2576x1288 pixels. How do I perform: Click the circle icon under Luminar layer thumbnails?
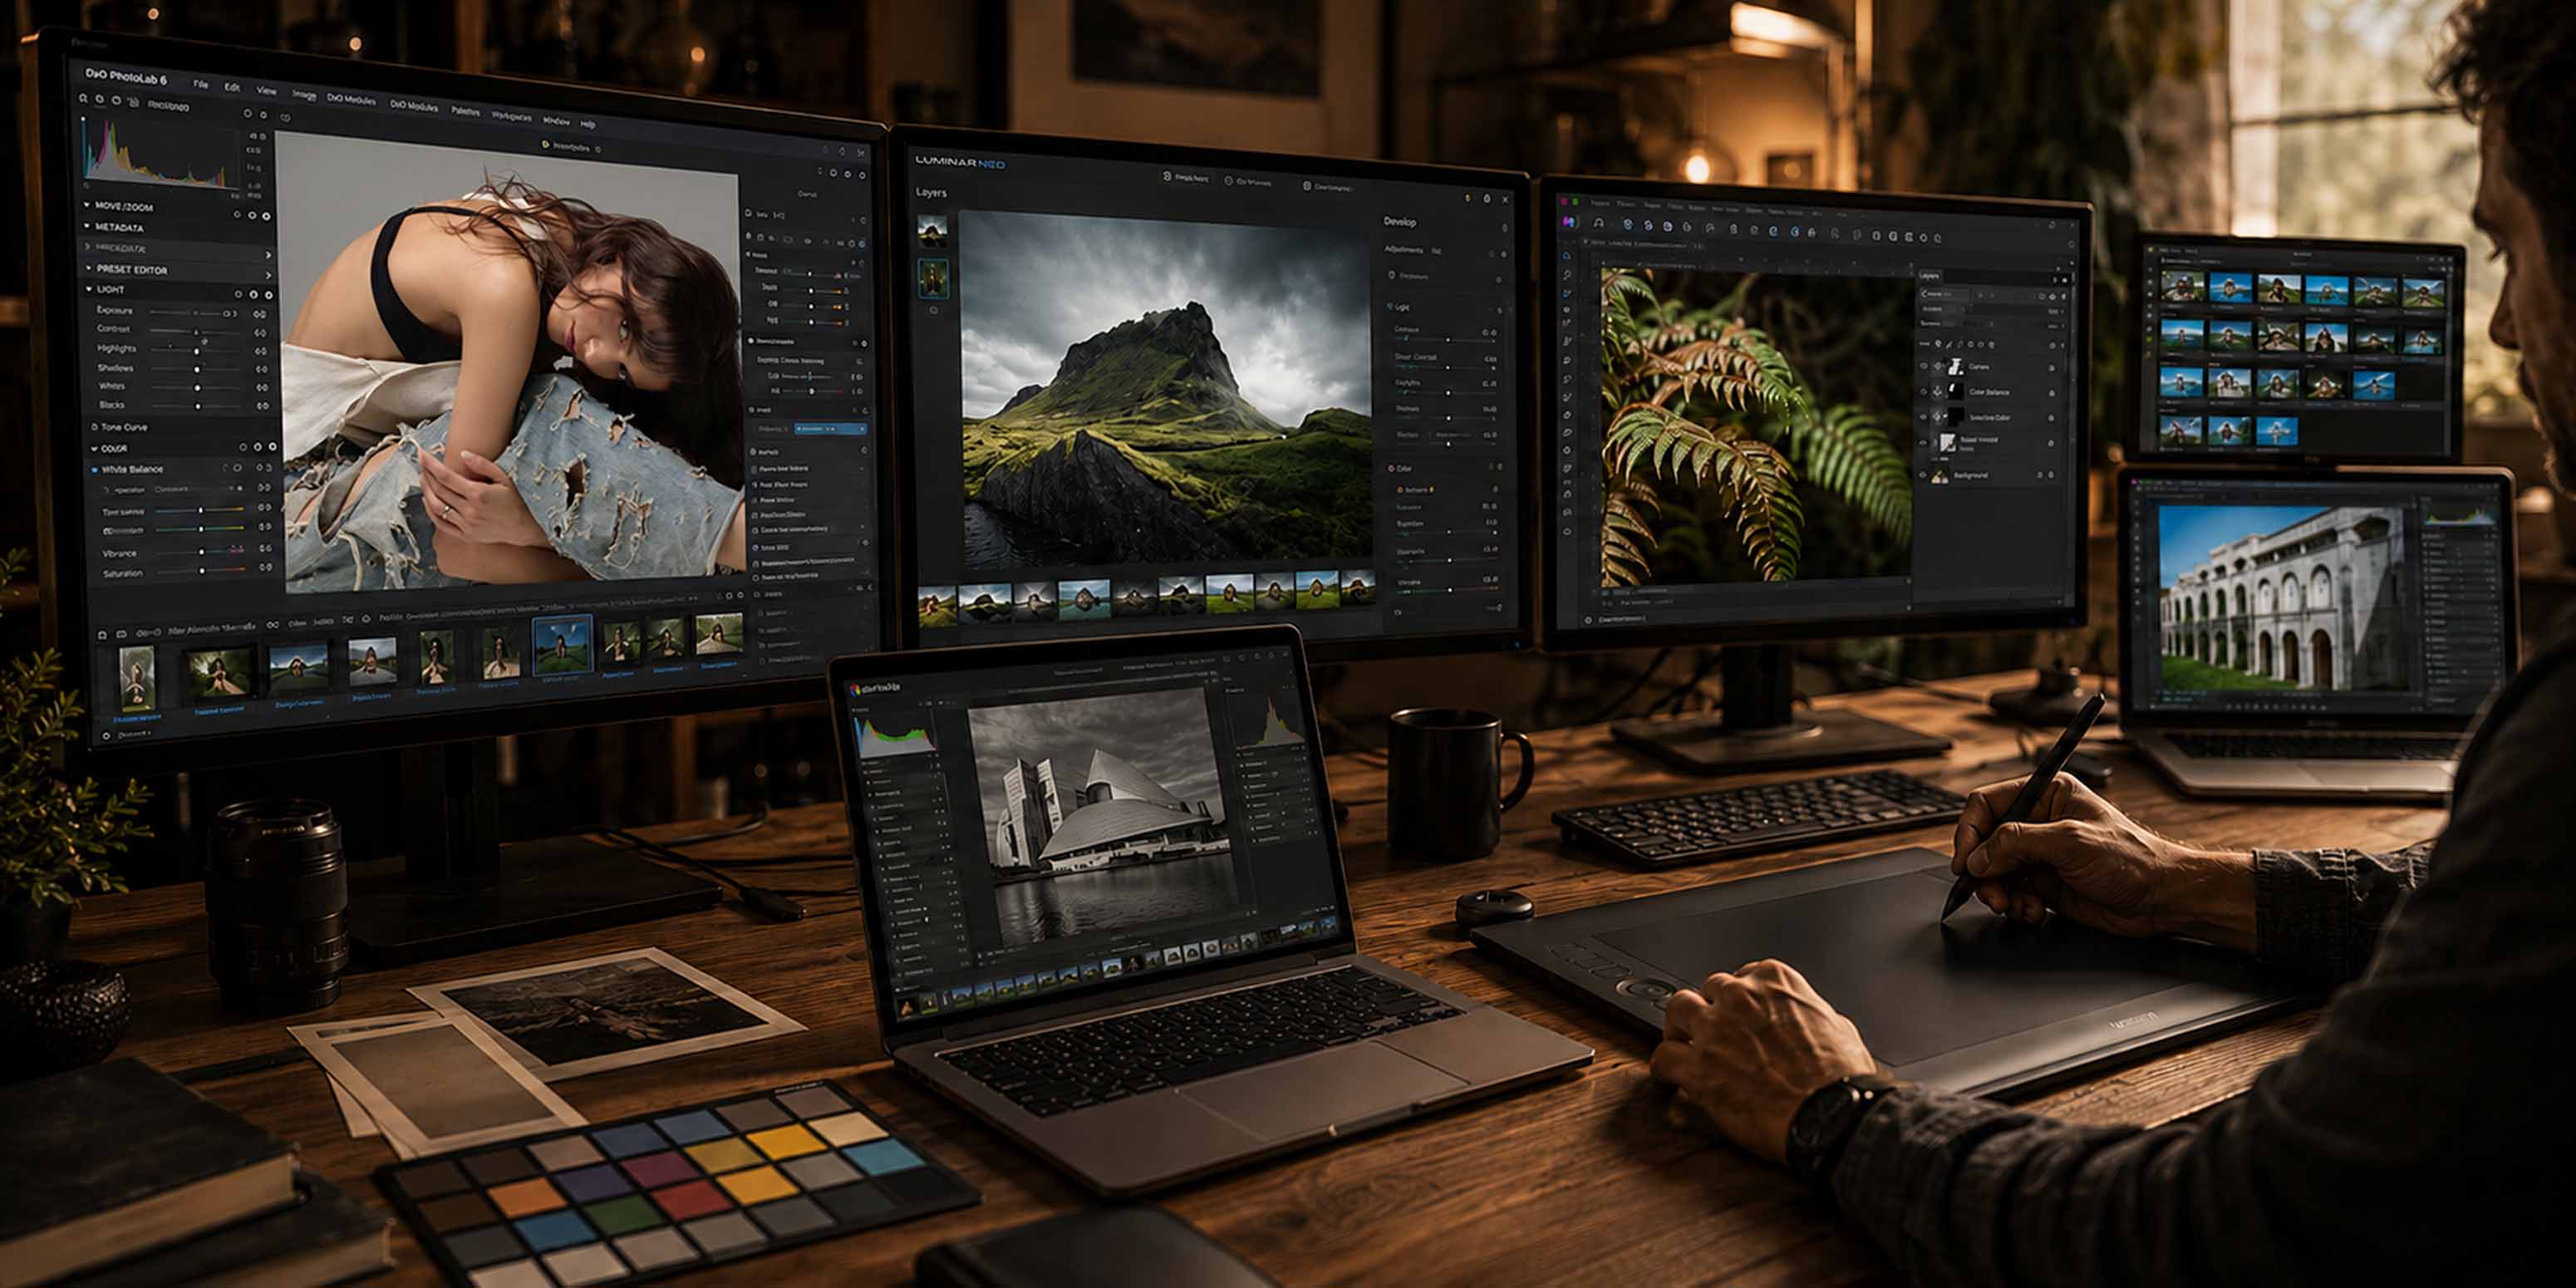(933, 311)
